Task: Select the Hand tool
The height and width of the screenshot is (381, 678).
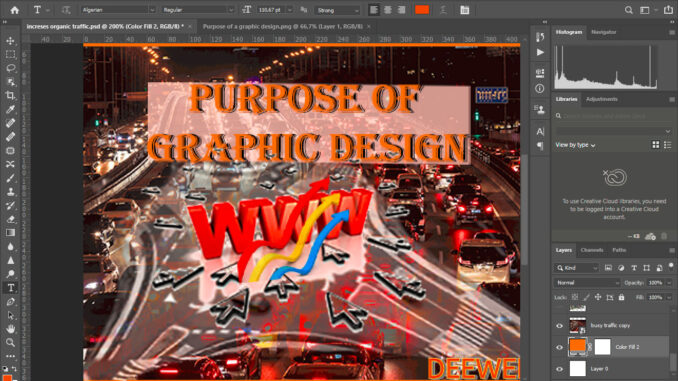Action: point(10,329)
